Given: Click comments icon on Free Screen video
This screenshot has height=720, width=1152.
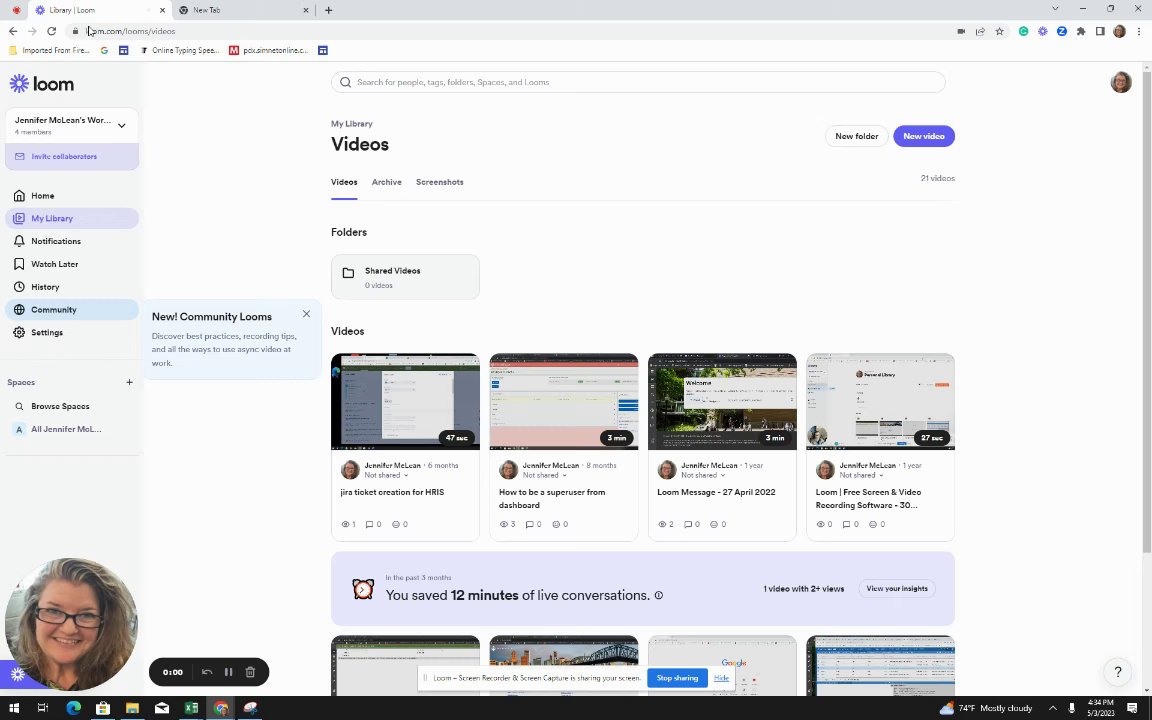Looking at the screenshot, I should coord(846,525).
